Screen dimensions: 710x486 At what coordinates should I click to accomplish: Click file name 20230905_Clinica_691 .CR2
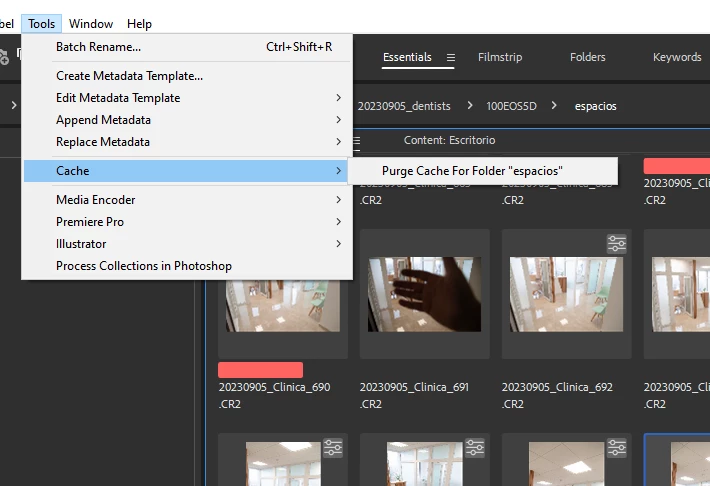(x=414, y=395)
